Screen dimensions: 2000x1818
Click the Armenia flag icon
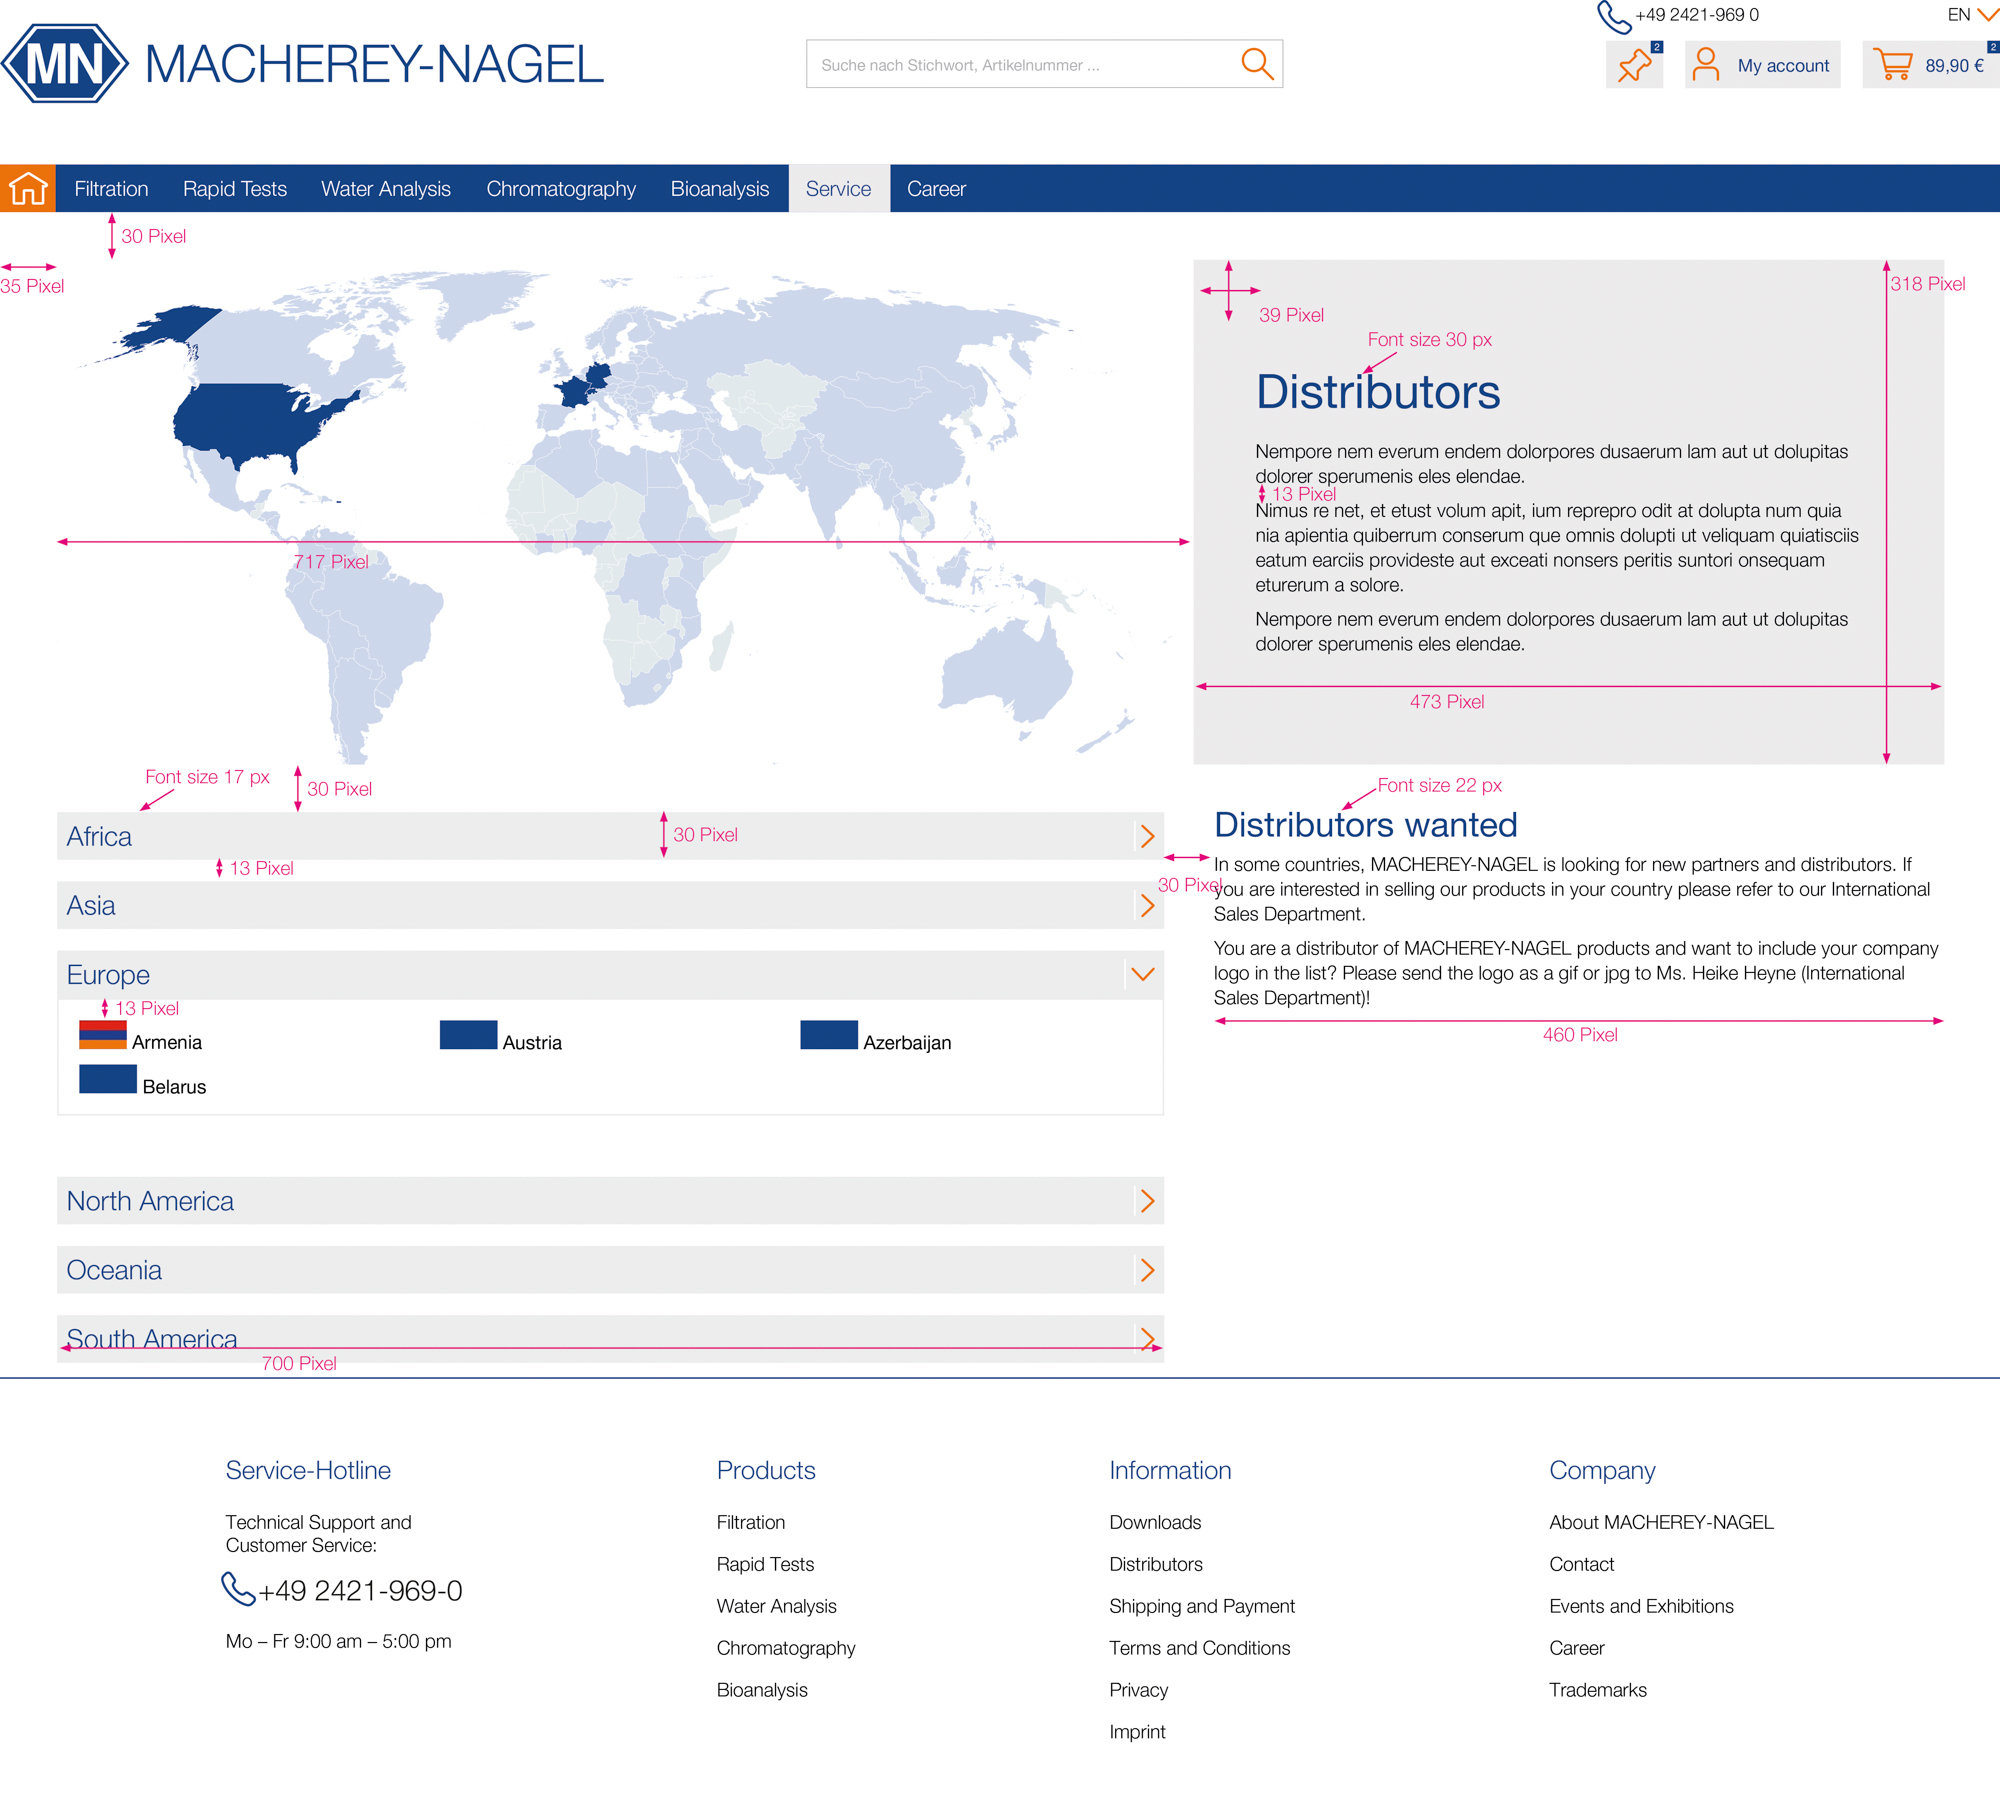pyautogui.click(x=103, y=1035)
